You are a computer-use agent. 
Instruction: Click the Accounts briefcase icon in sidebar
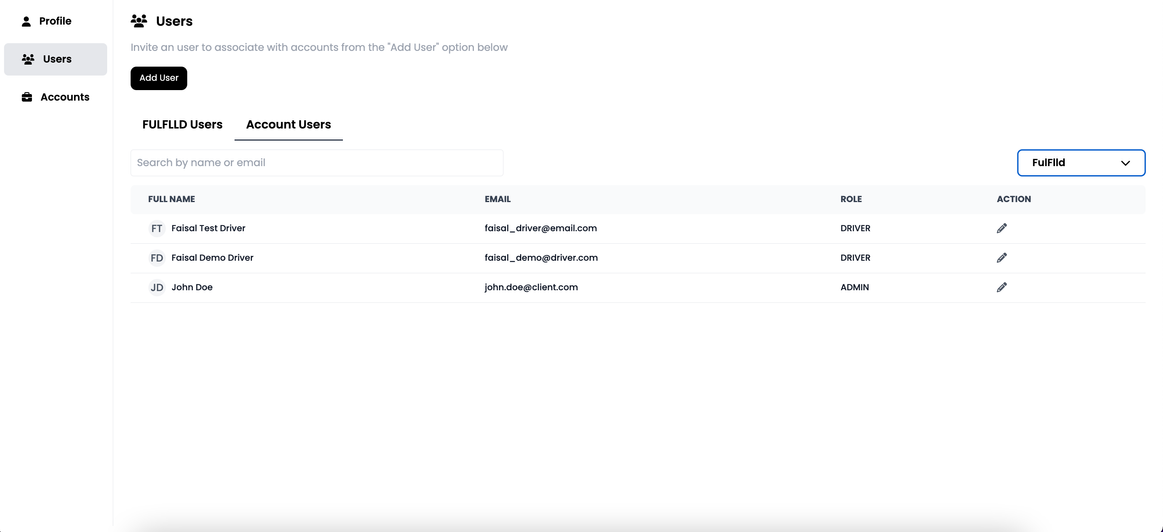27,97
